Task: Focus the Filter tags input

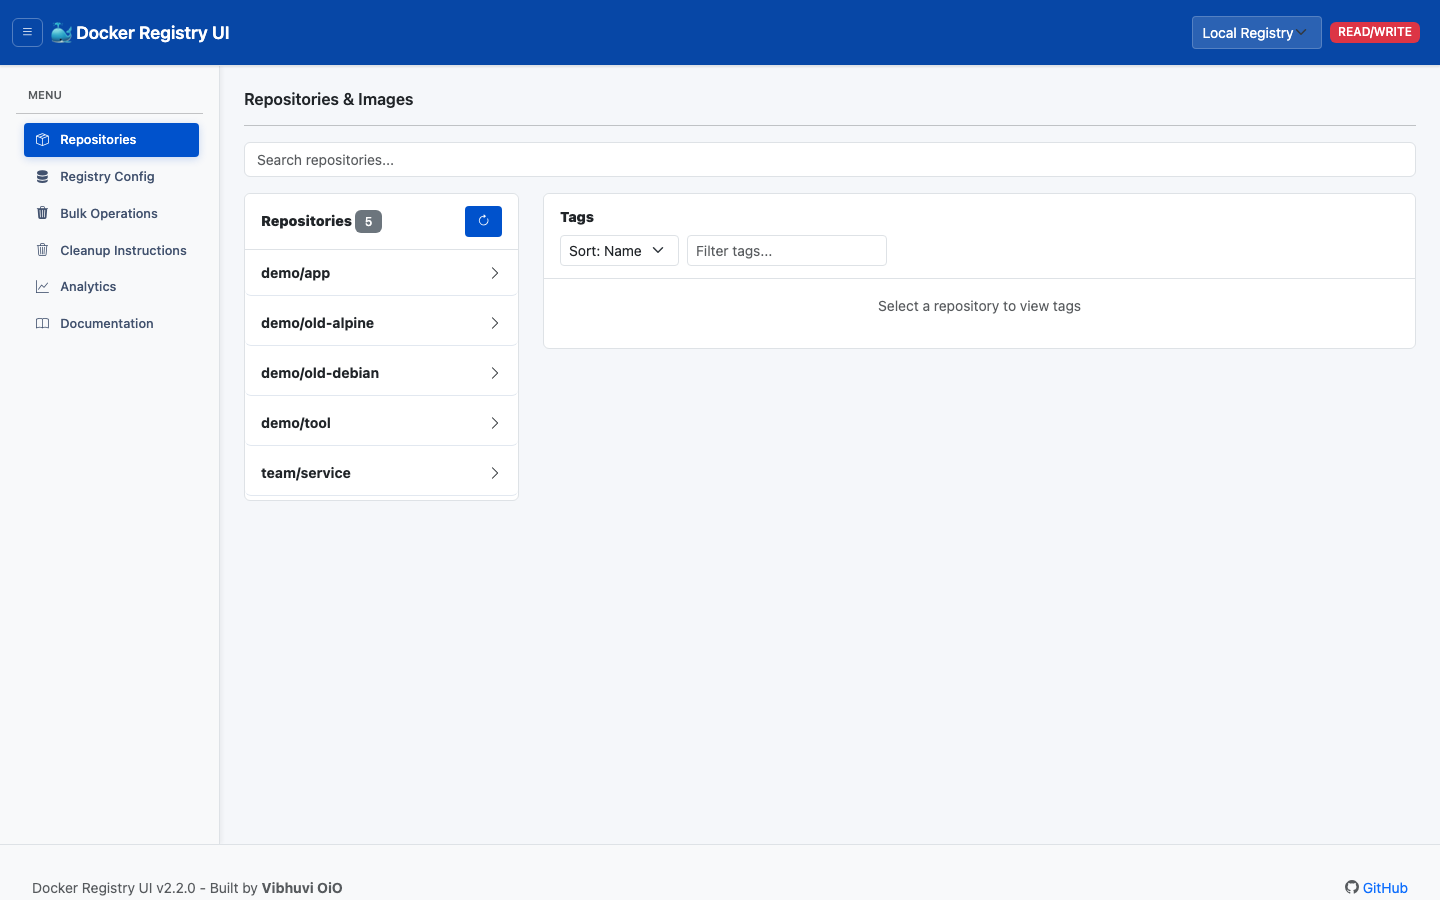Action: pos(787,251)
